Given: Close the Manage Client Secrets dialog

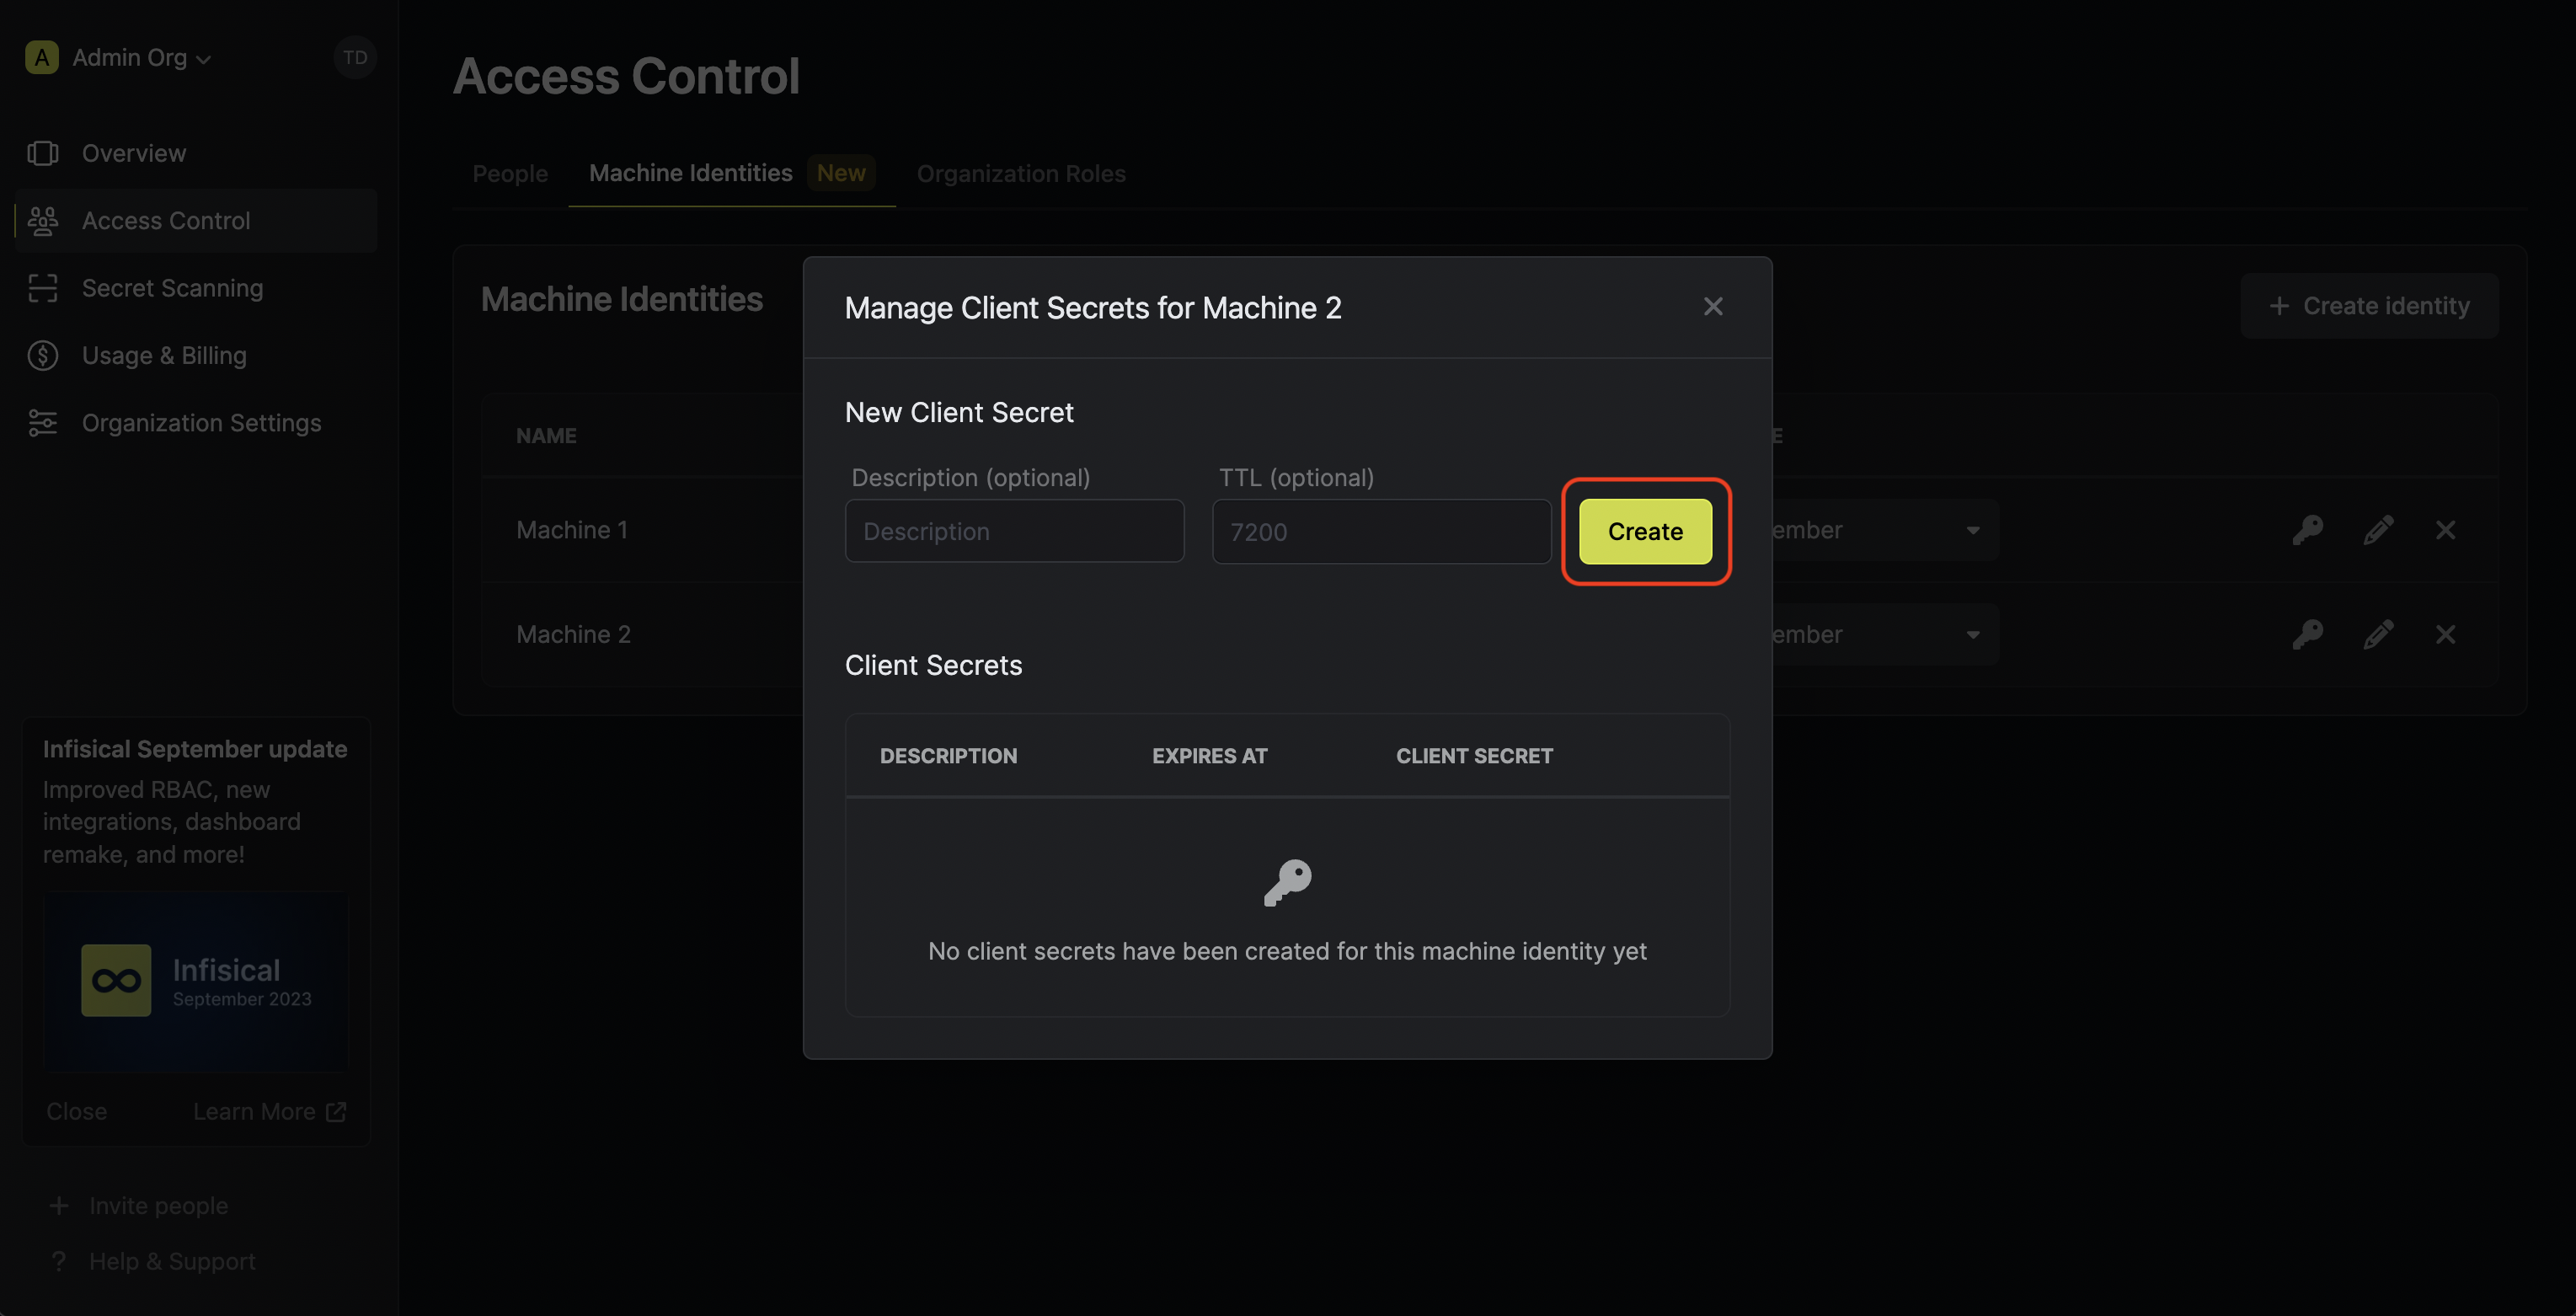Looking at the screenshot, I should point(1713,306).
